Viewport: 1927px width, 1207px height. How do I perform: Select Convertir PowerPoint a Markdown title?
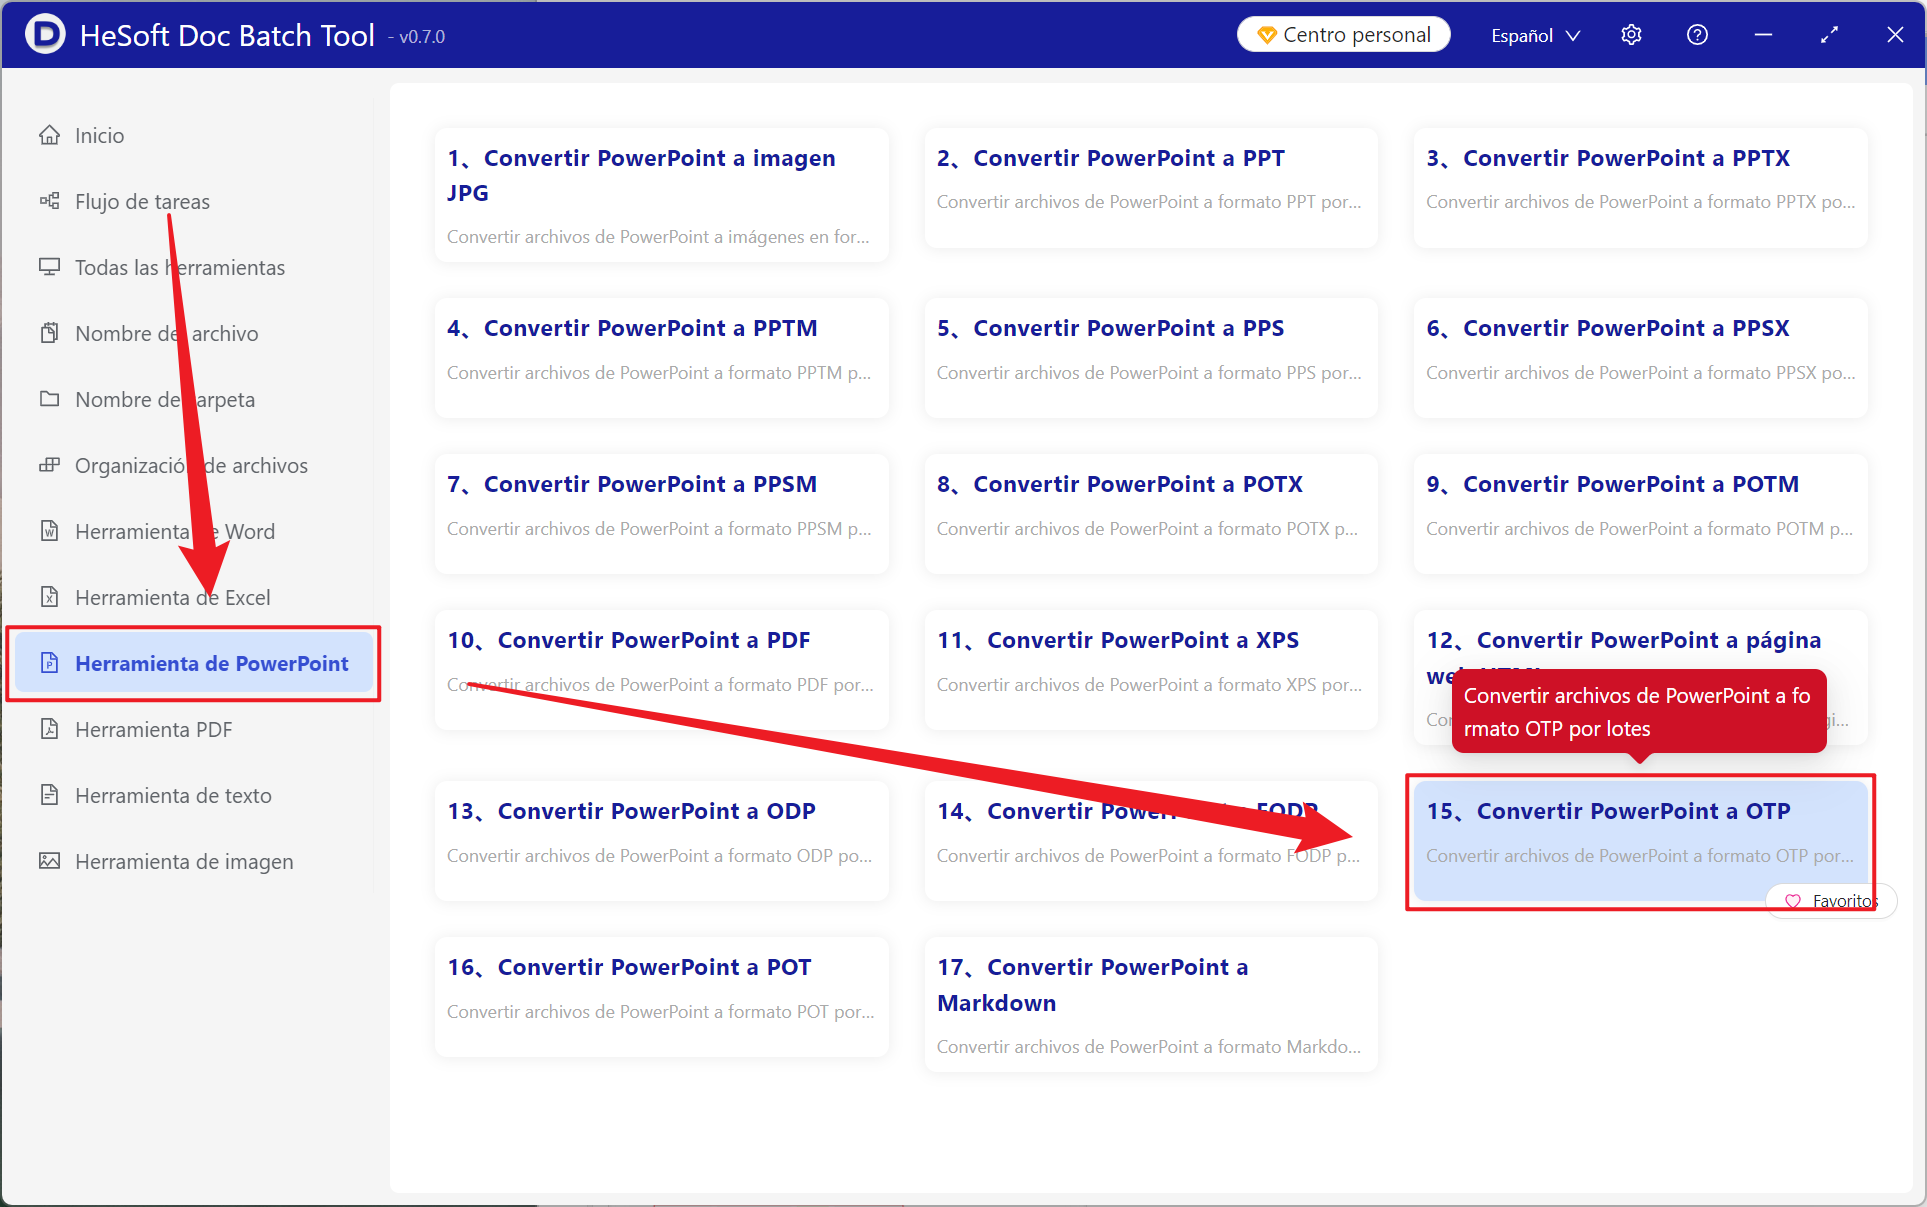(1093, 985)
